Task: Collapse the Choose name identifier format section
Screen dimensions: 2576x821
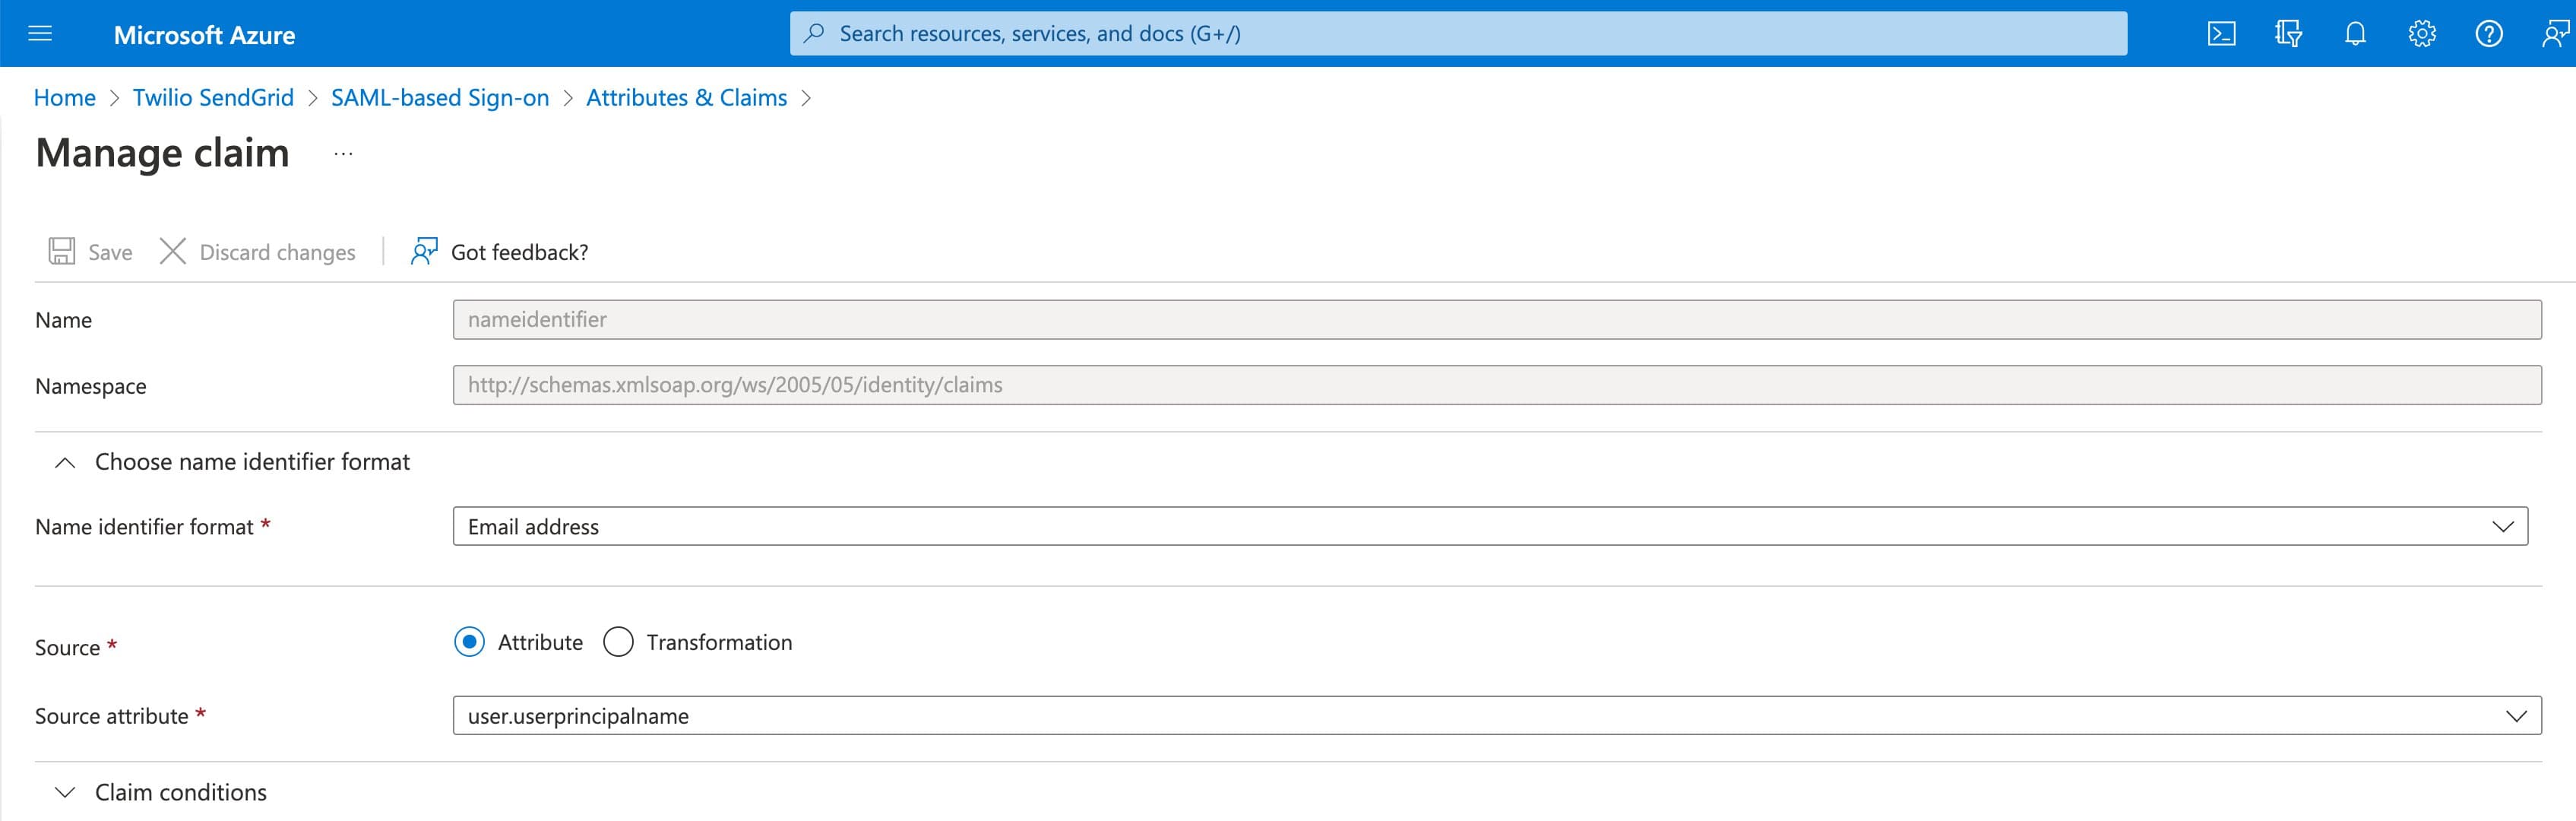Action: click(66, 462)
